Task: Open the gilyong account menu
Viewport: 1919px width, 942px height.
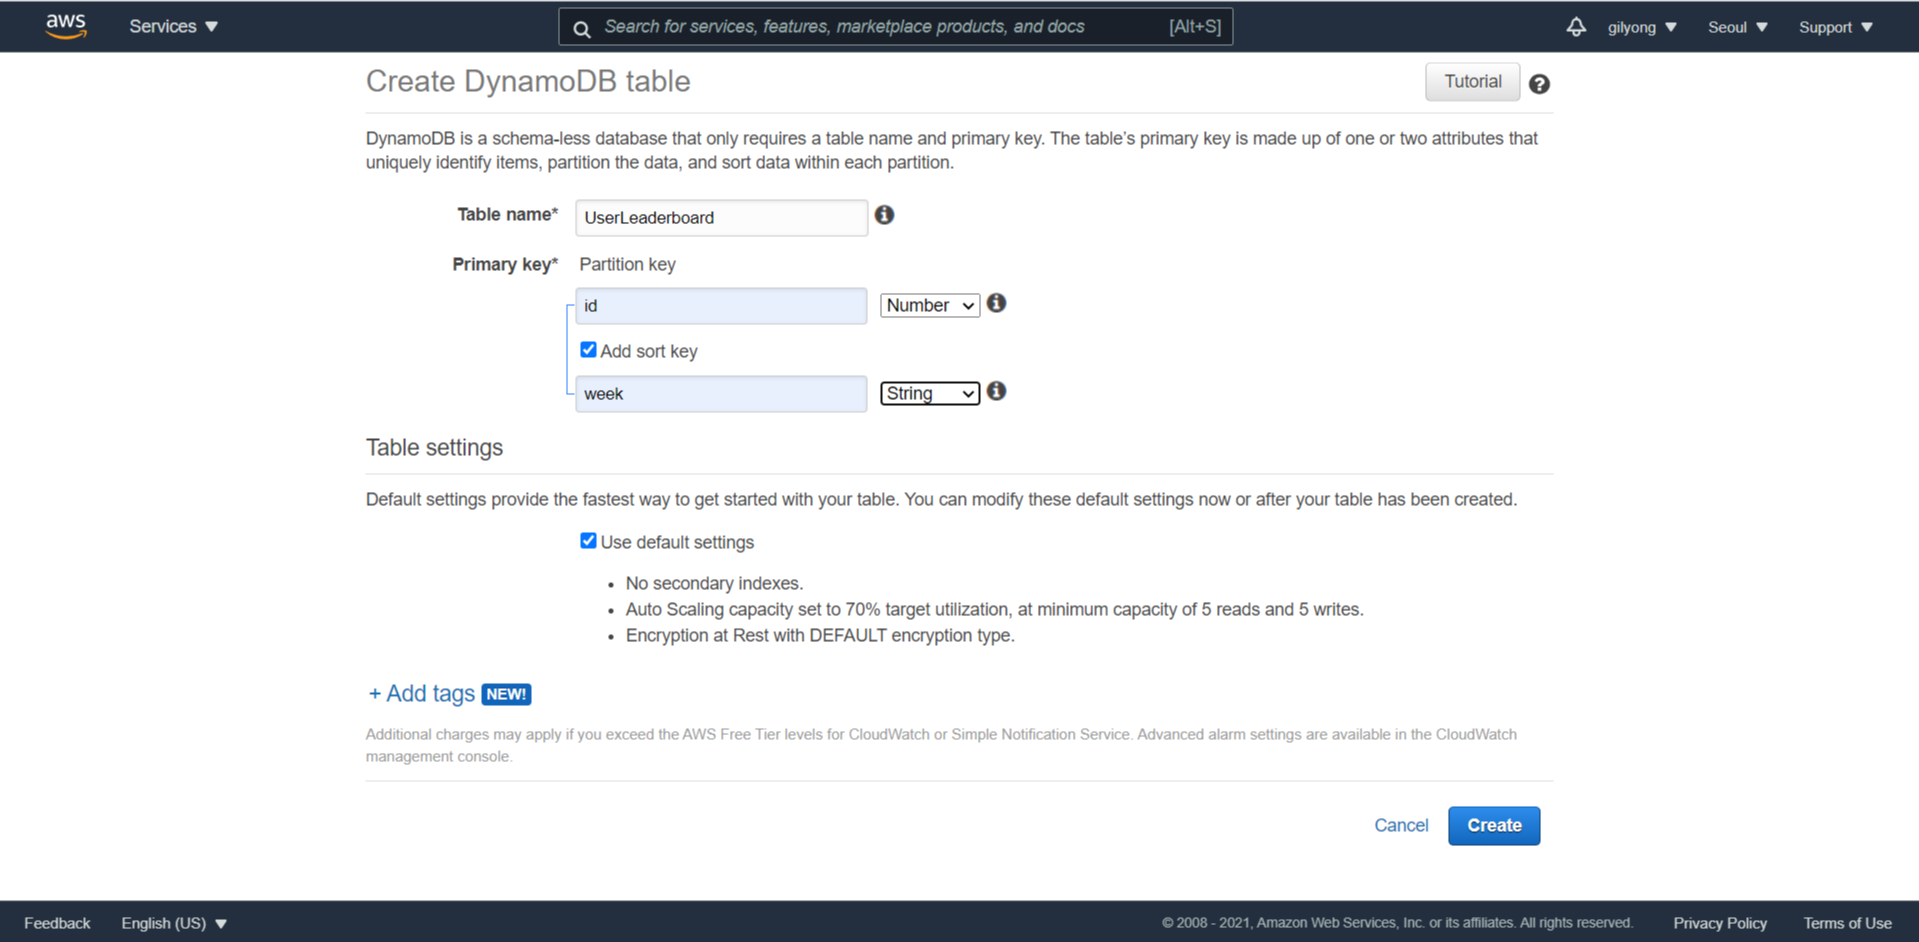Action: [1642, 27]
